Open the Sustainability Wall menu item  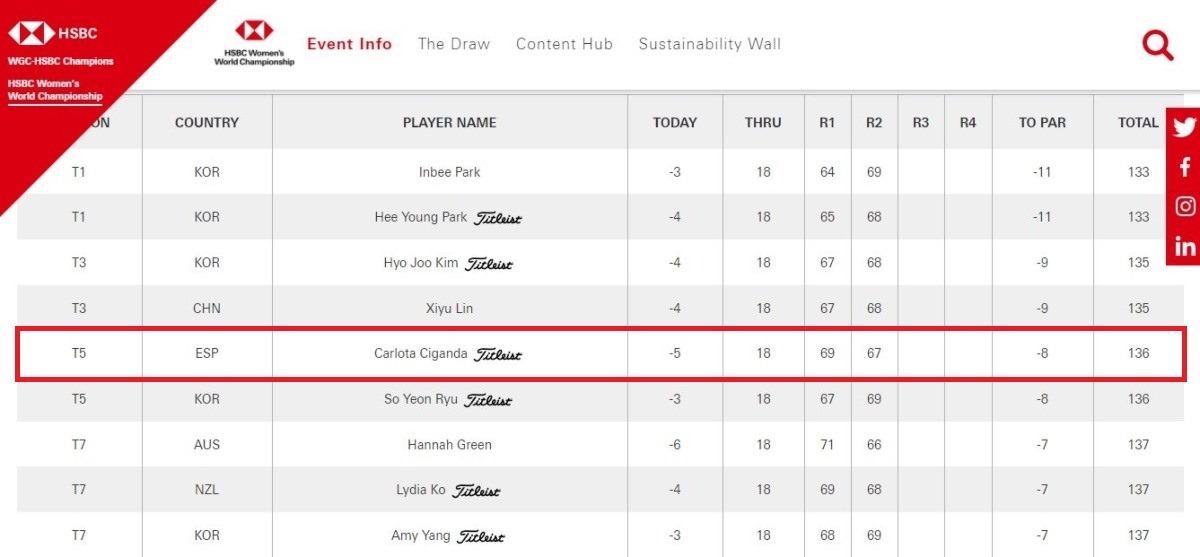tap(710, 44)
